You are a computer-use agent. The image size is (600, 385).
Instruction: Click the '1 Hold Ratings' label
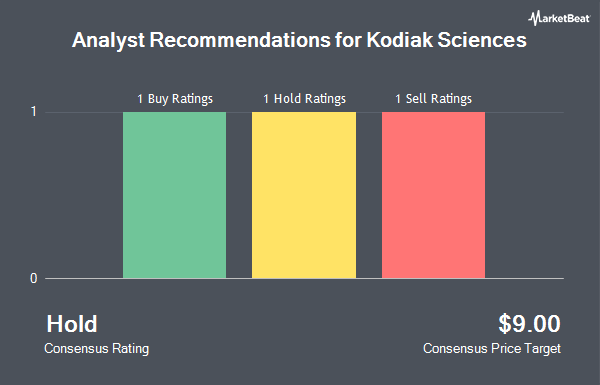[x=304, y=99]
